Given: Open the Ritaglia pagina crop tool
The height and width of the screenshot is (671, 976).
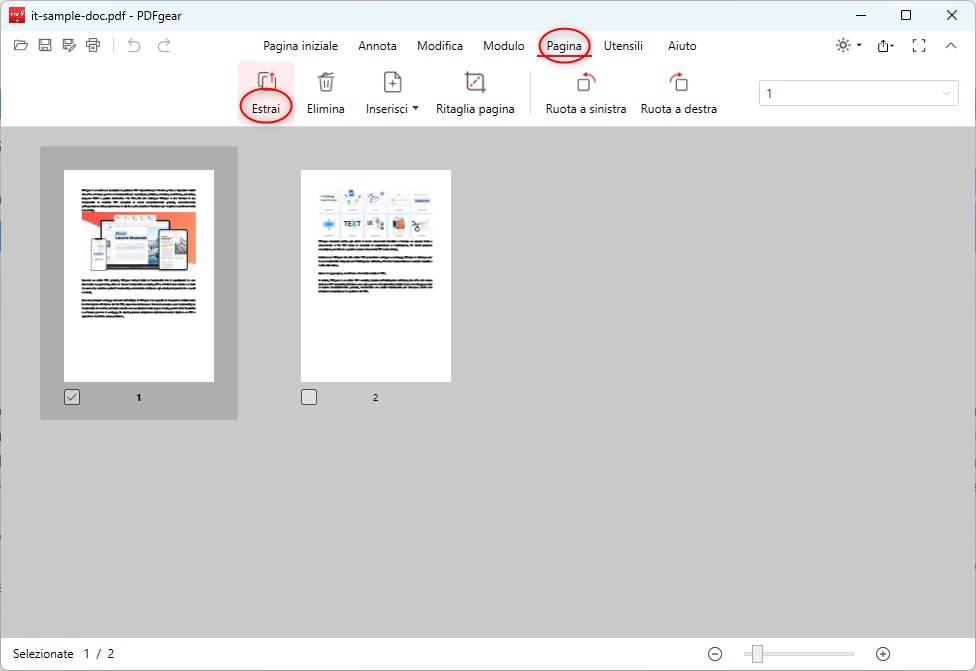Looking at the screenshot, I should click(x=475, y=90).
